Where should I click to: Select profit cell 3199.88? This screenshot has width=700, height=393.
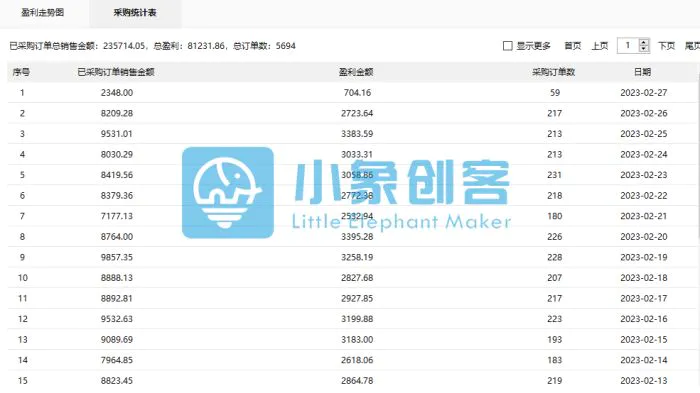pyautogui.click(x=357, y=318)
